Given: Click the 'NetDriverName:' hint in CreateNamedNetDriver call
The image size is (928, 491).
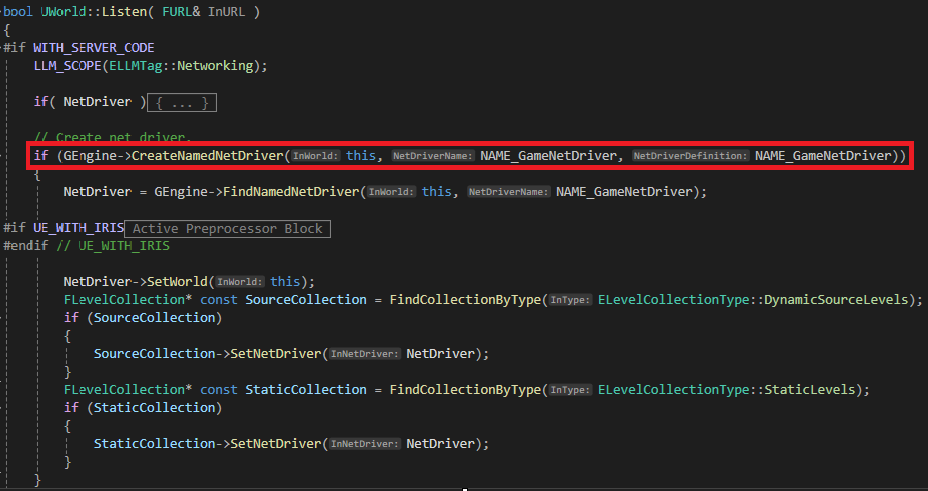Looking at the screenshot, I should pos(433,156).
